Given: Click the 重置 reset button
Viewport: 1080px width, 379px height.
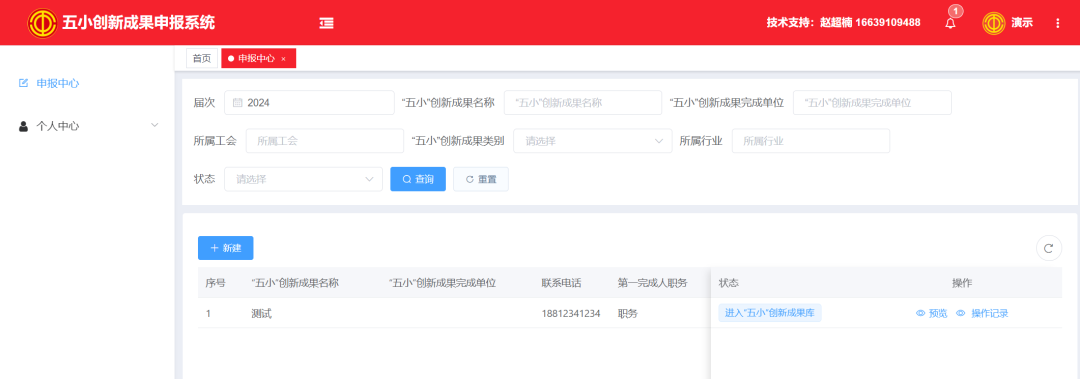Looking at the screenshot, I should [x=481, y=179].
